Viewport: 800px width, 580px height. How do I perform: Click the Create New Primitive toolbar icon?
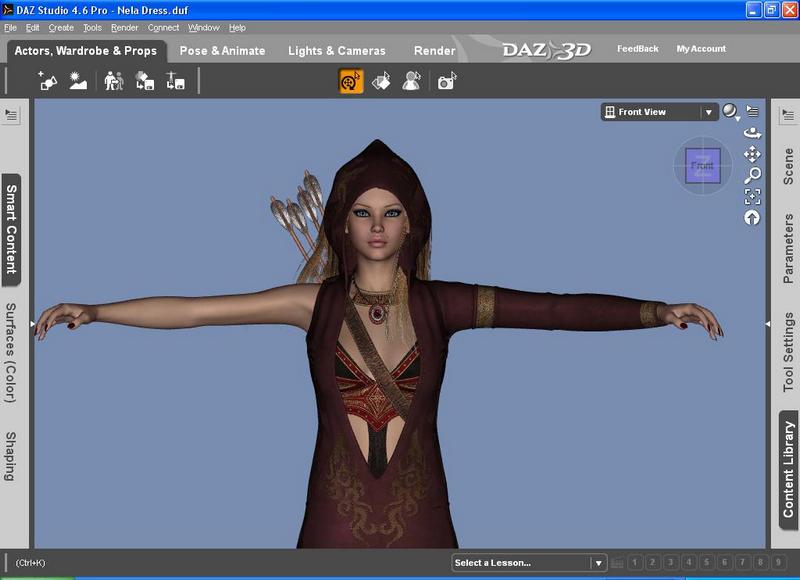tap(47, 81)
